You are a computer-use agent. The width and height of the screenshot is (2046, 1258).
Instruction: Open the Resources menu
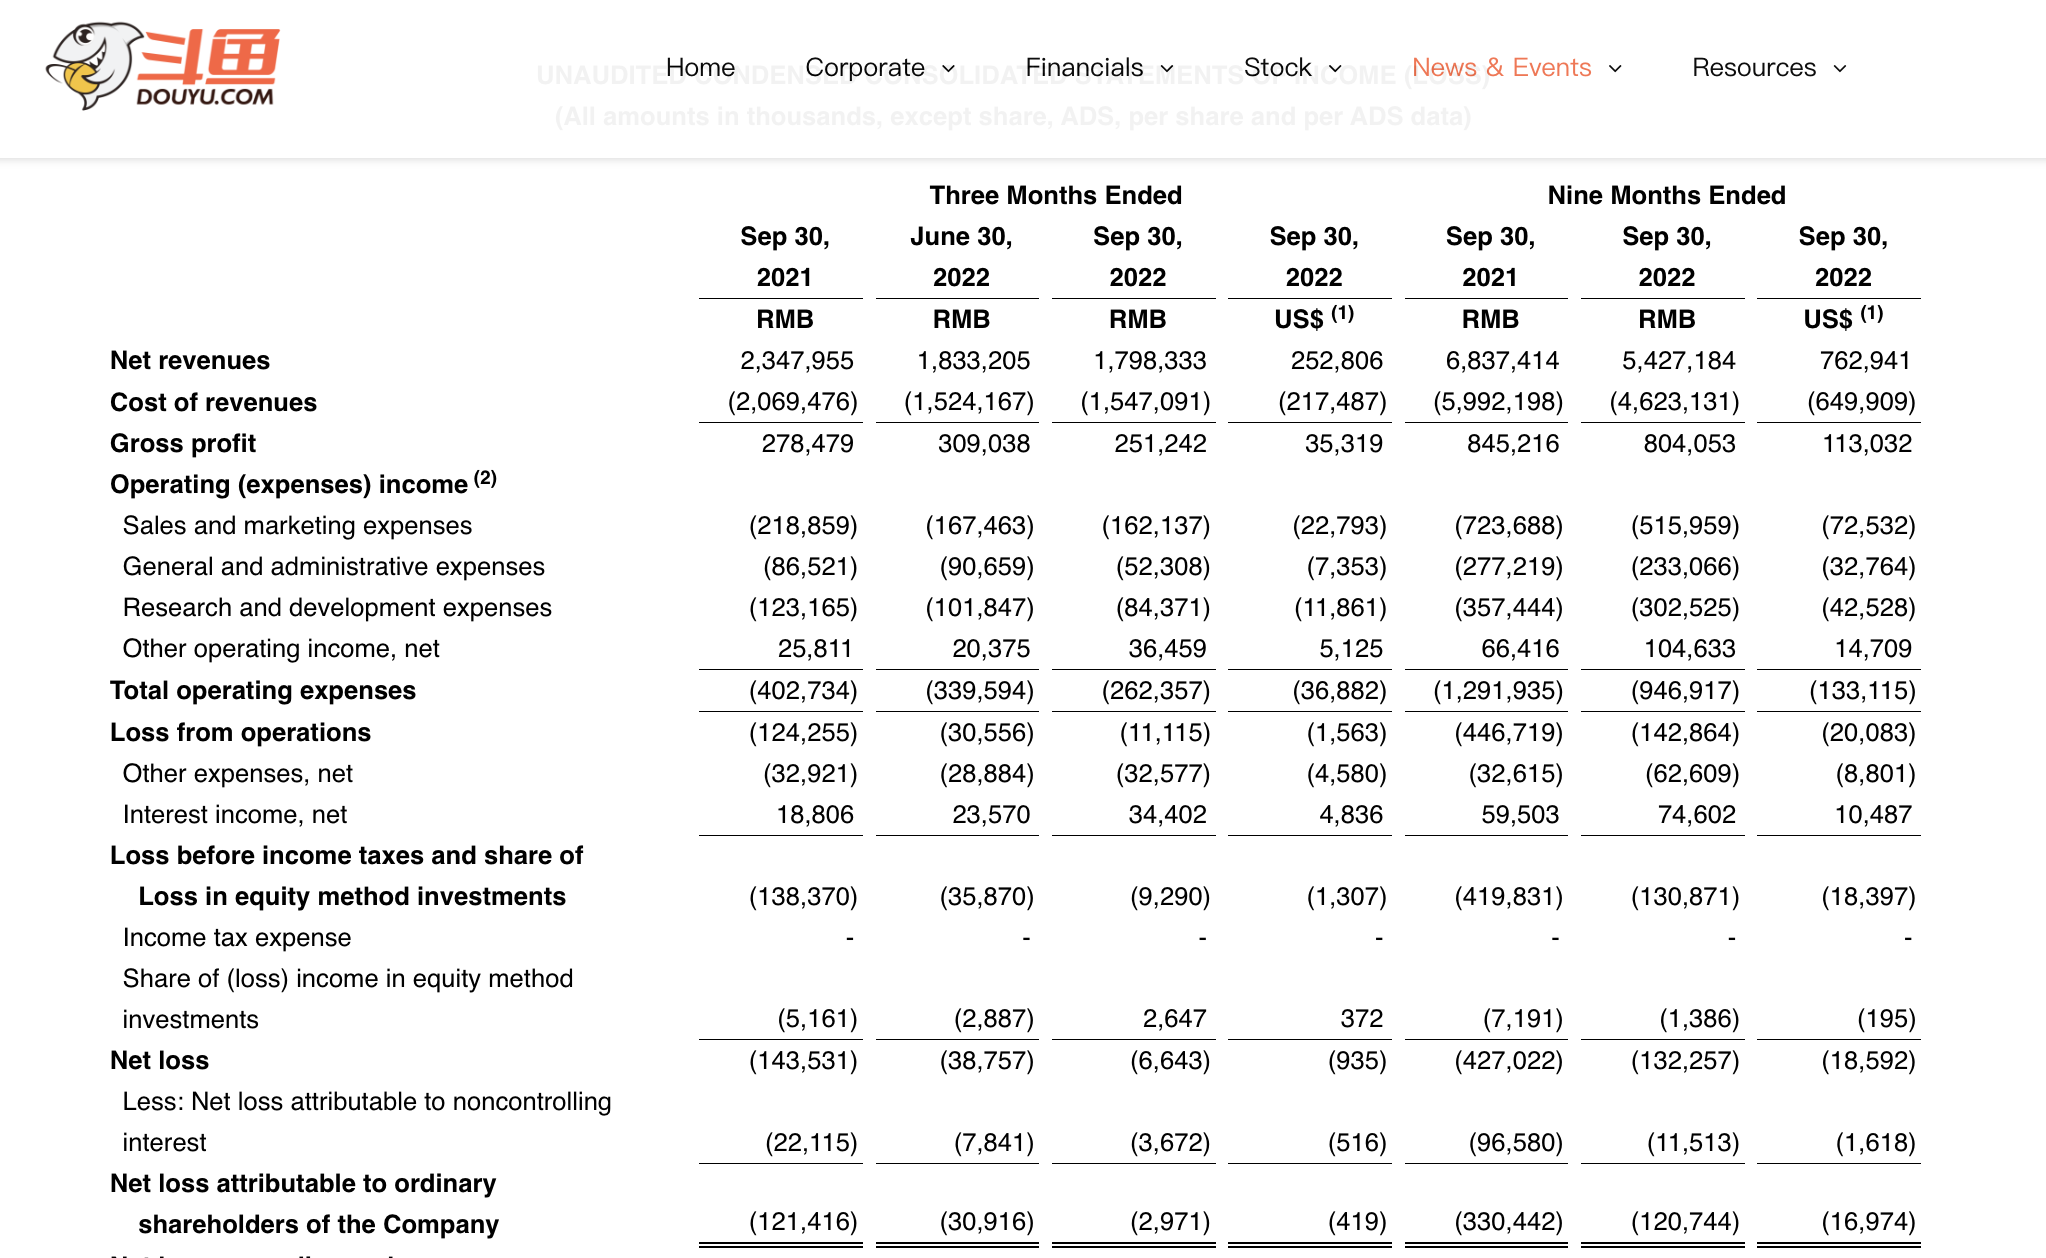(1754, 68)
